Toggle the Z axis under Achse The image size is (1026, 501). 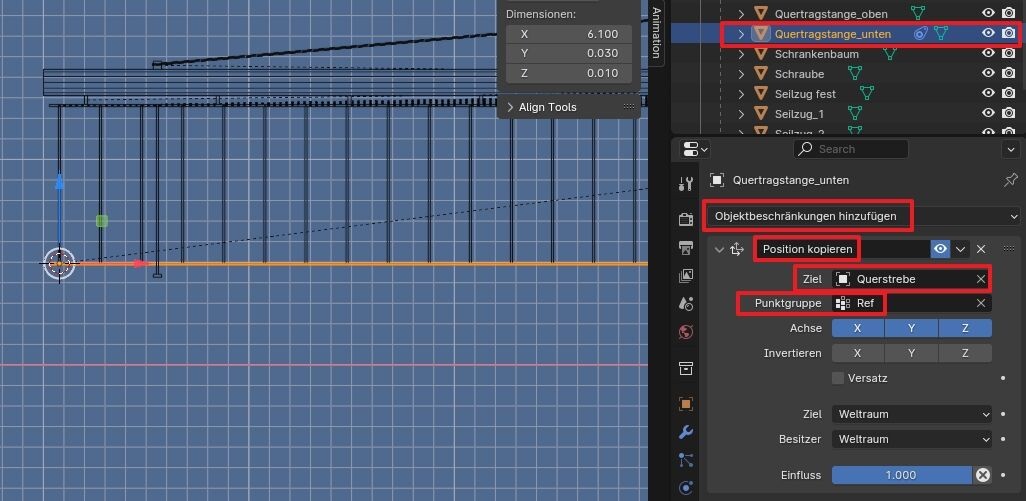(x=965, y=328)
